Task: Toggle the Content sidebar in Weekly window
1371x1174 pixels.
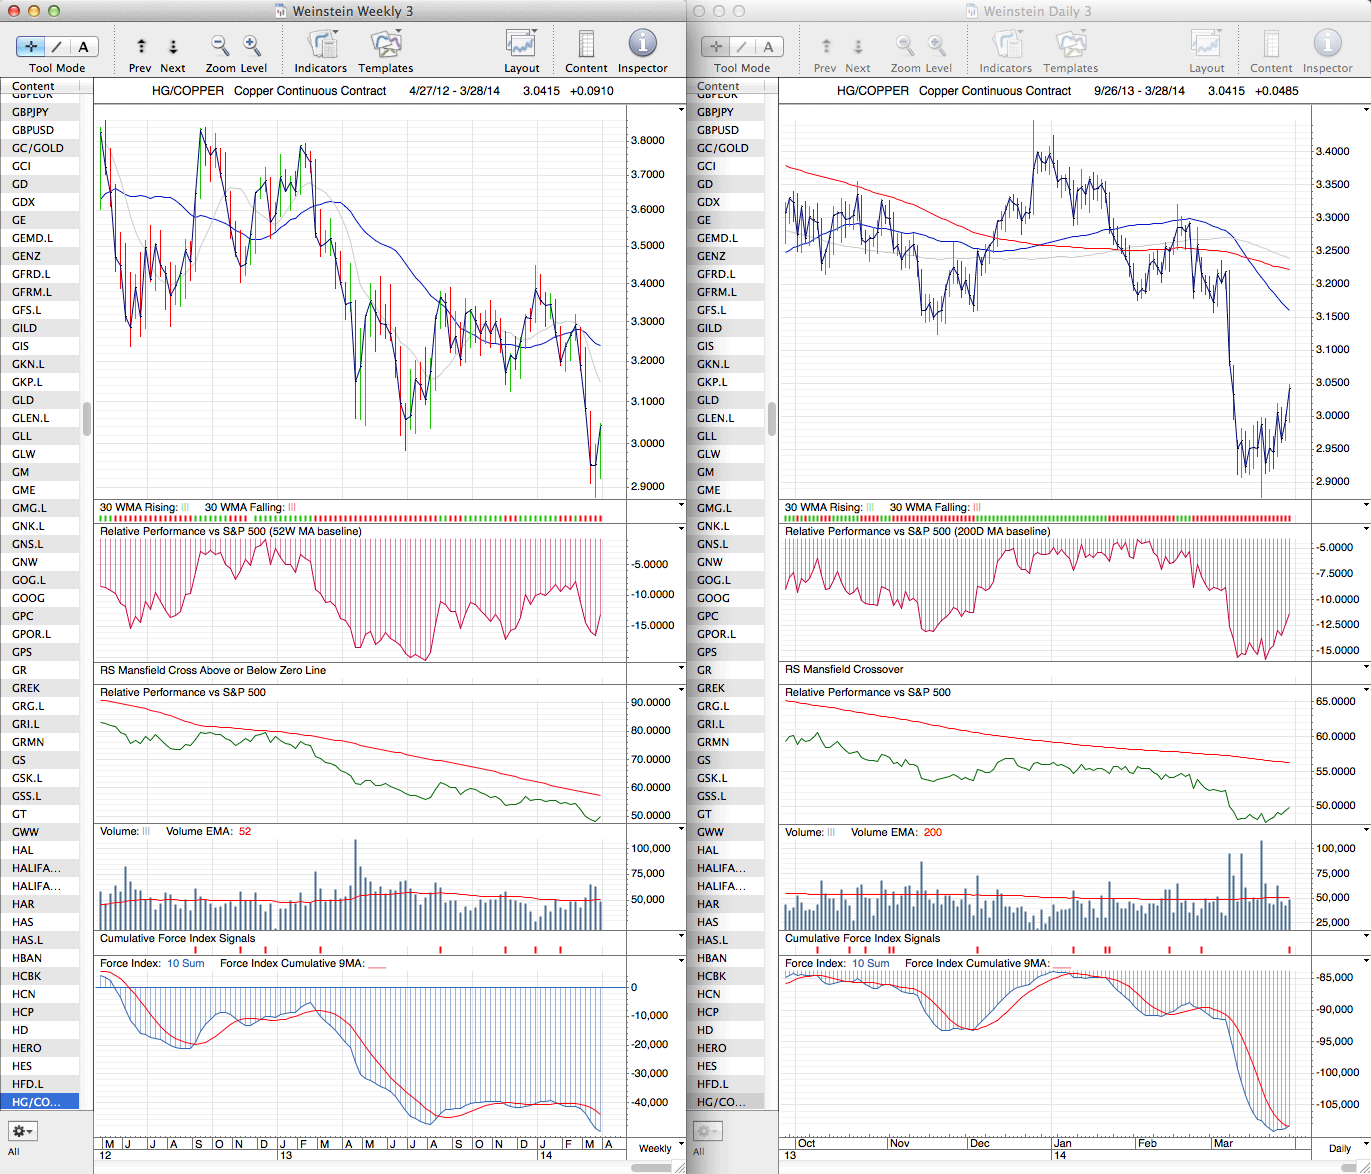Action: [586, 45]
